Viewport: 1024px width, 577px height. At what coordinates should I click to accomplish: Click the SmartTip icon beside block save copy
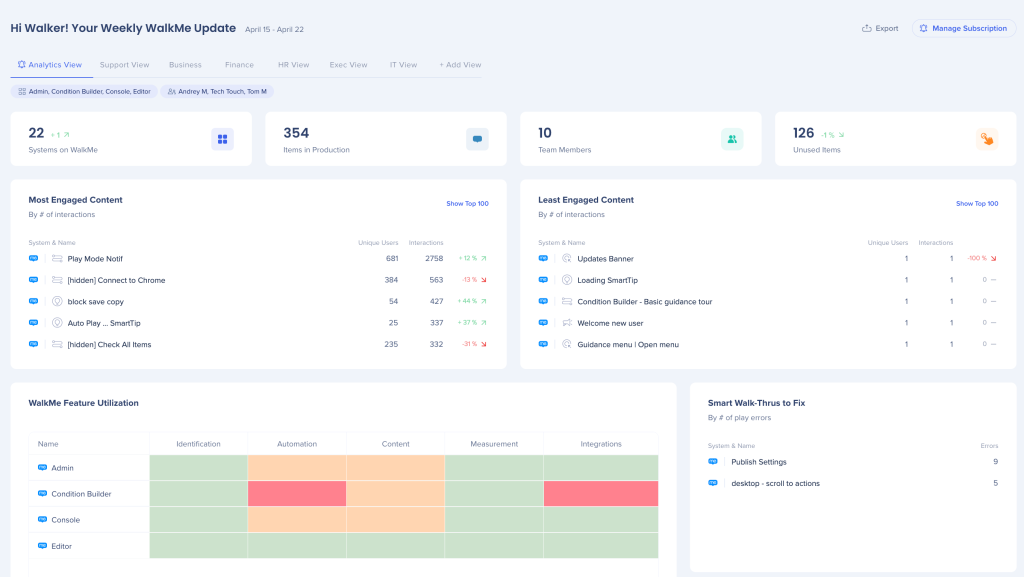point(57,301)
